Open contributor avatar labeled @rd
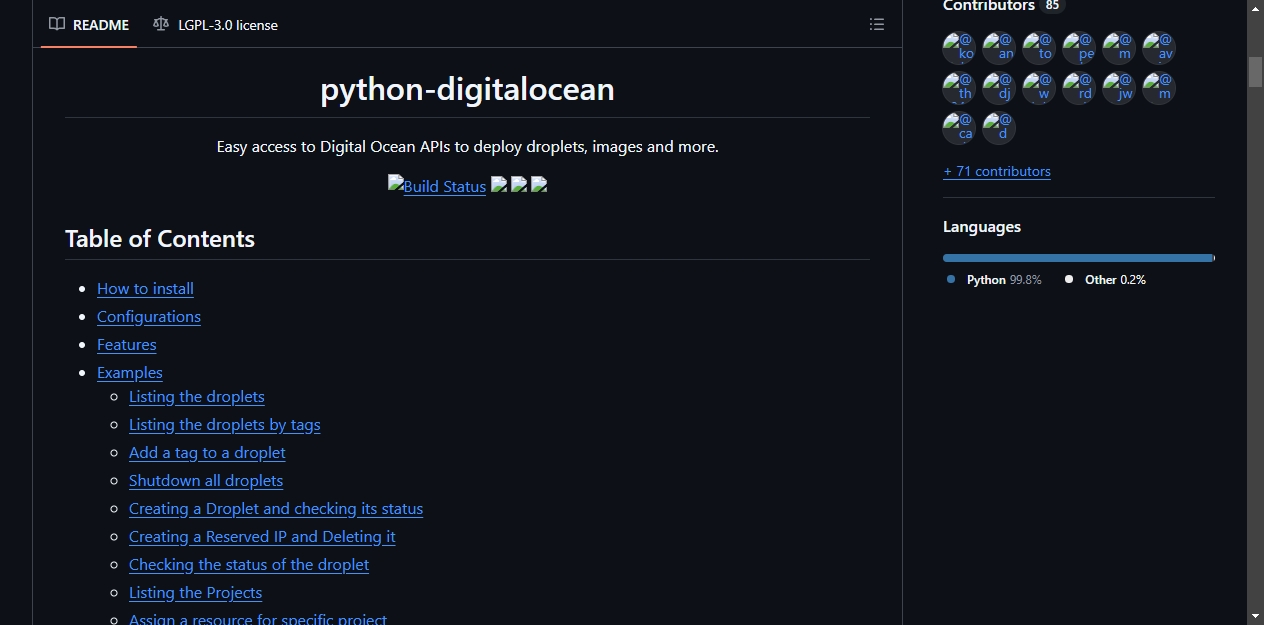 click(1079, 88)
